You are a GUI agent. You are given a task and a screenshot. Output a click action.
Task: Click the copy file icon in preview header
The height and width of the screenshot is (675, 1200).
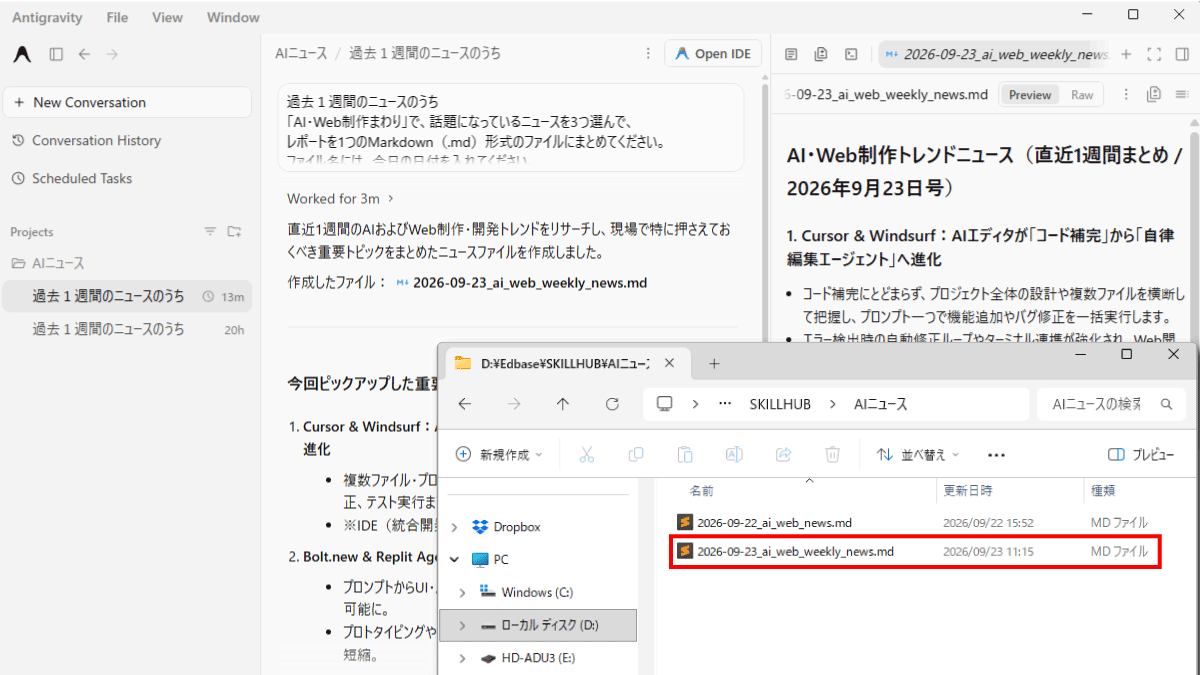click(x=1154, y=94)
